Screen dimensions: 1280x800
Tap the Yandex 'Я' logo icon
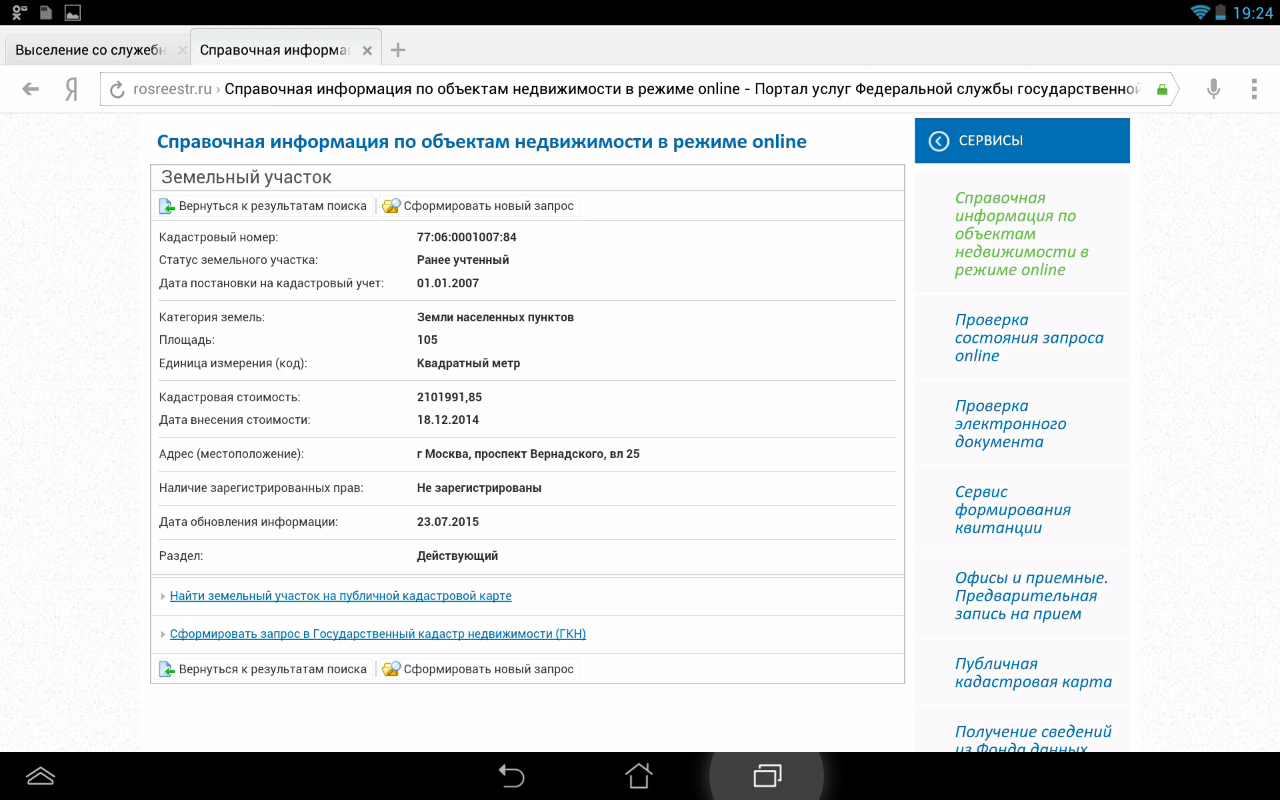(x=71, y=89)
